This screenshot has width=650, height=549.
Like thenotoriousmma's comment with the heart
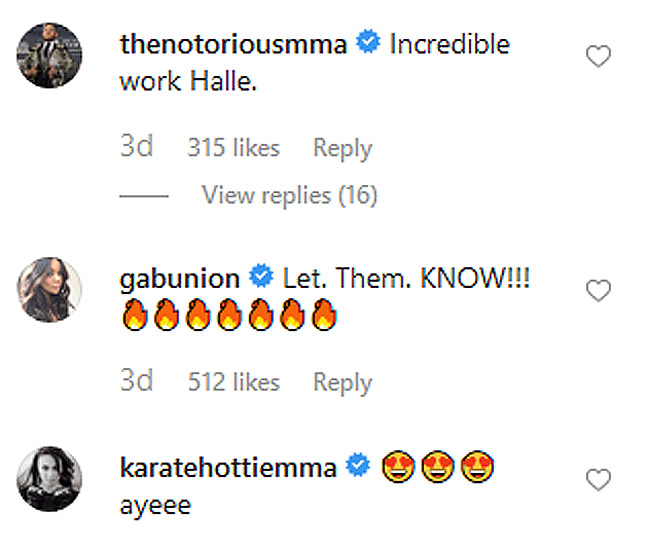(598, 58)
